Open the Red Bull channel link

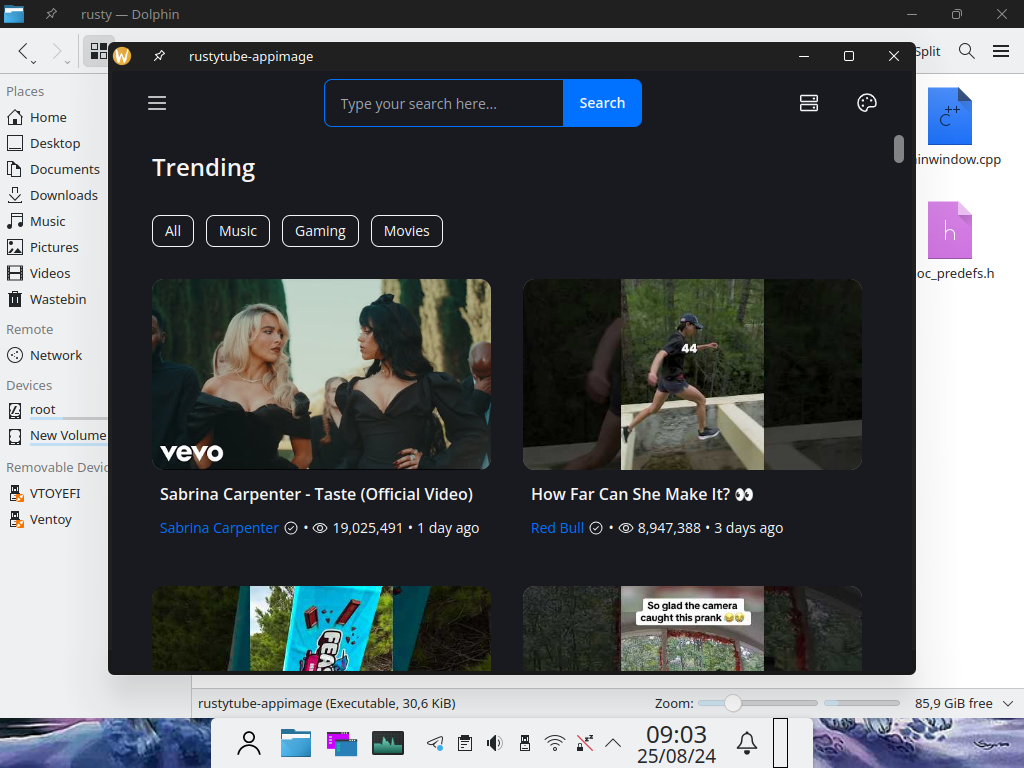point(557,528)
